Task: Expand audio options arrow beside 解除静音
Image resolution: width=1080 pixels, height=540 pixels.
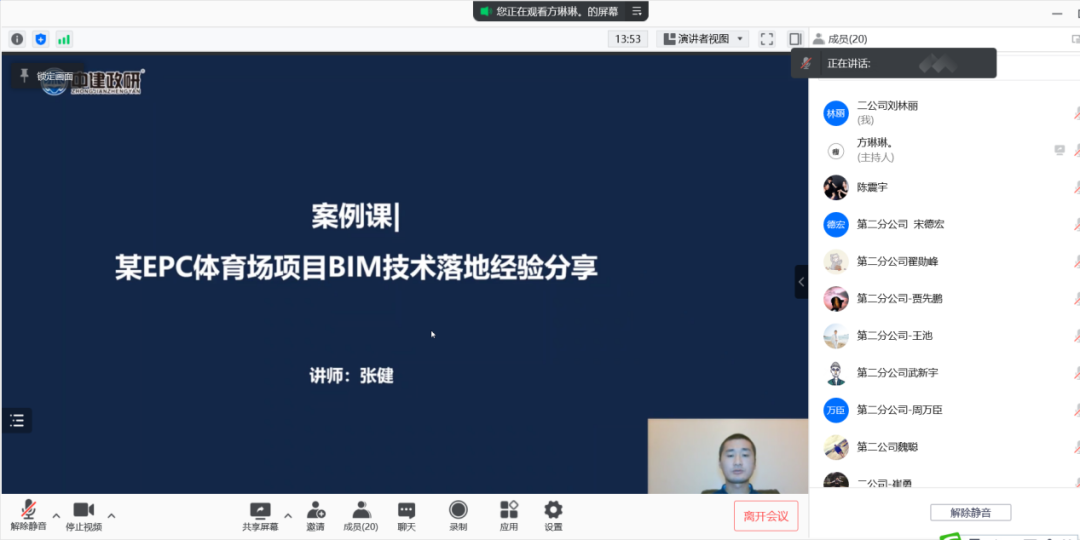Action: 56,516
